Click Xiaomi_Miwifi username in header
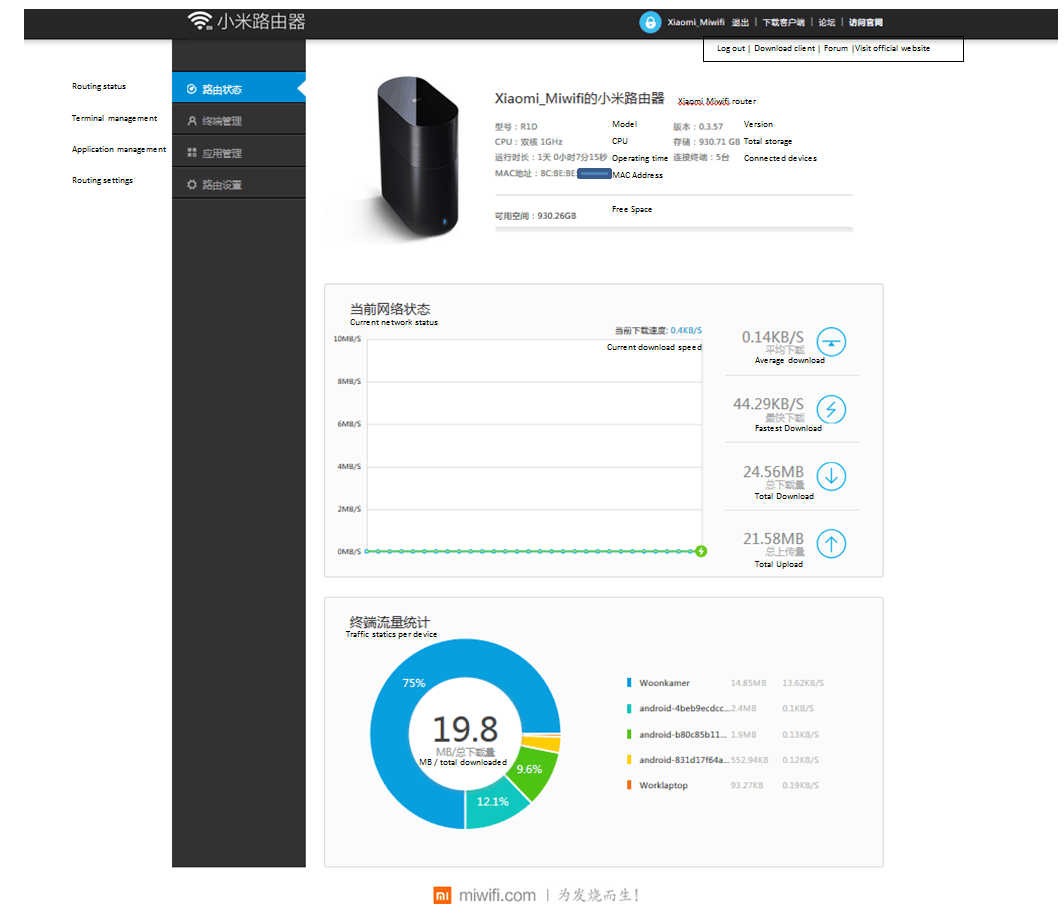 click(x=696, y=22)
